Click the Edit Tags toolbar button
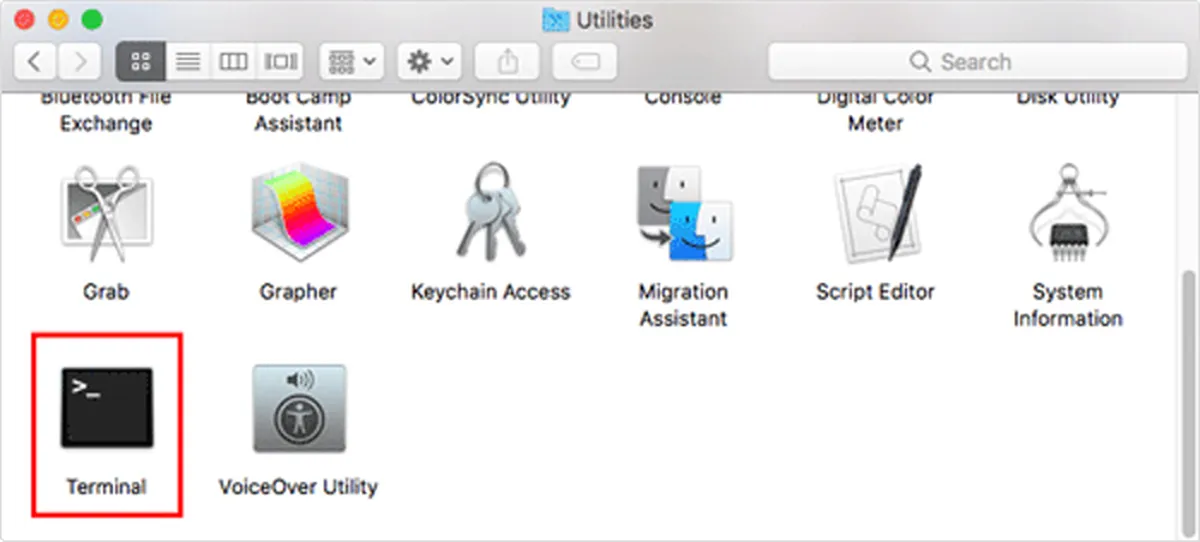1200x542 pixels. point(585,62)
